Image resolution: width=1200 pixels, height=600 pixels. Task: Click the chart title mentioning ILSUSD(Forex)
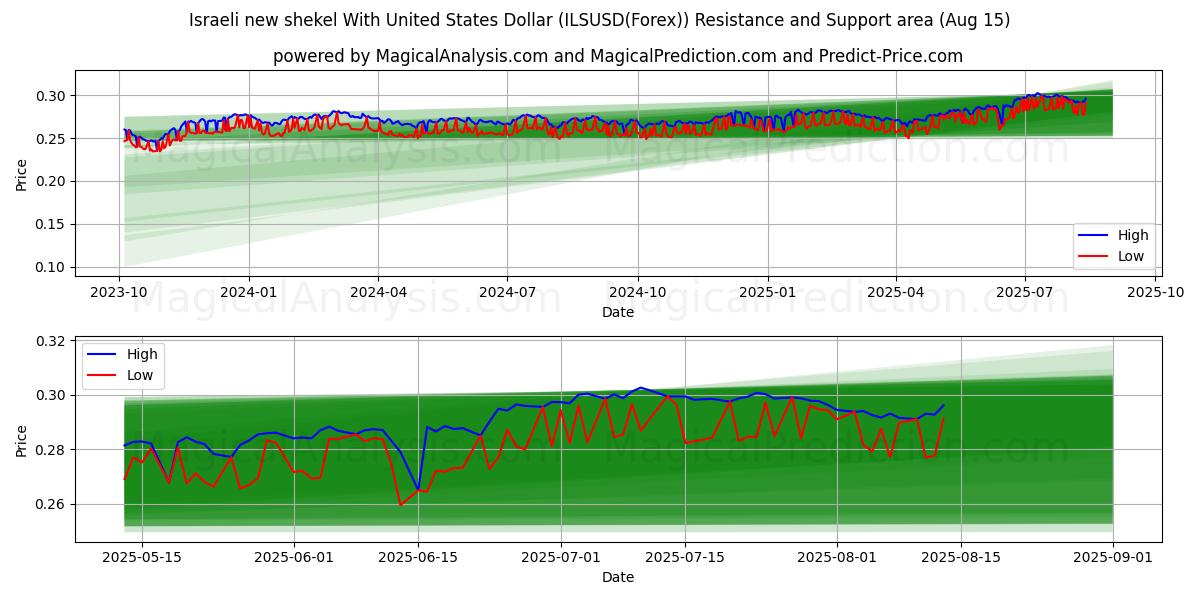coord(599,20)
